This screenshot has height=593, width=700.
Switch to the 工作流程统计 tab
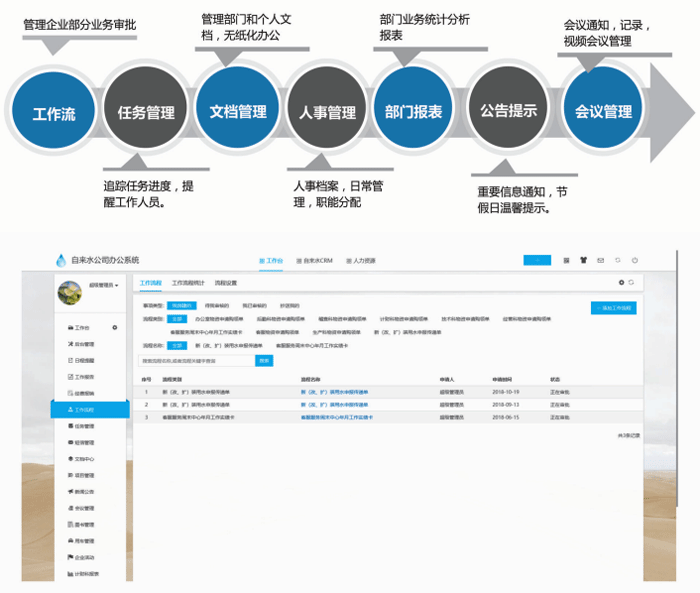(187, 284)
